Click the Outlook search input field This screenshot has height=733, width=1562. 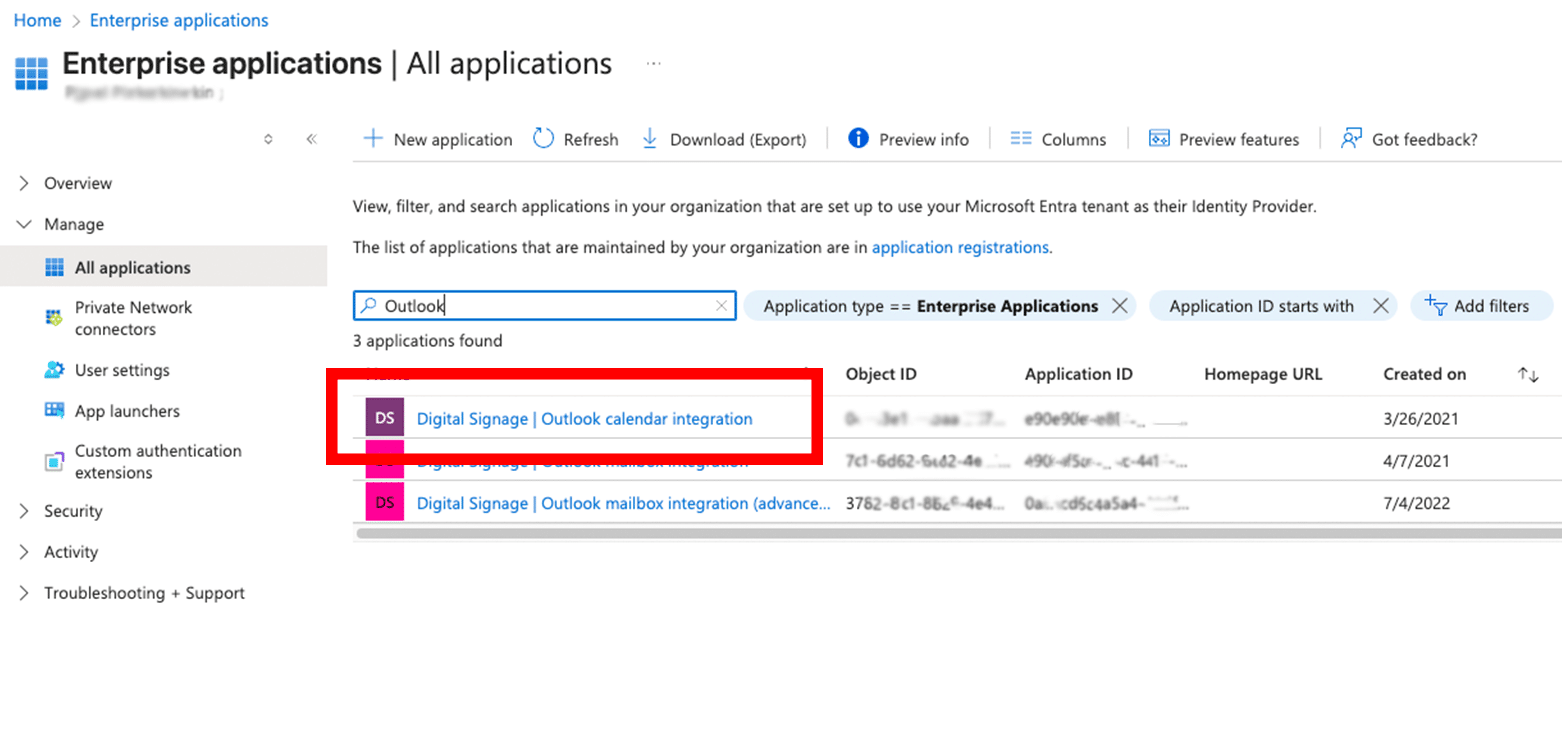(545, 306)
